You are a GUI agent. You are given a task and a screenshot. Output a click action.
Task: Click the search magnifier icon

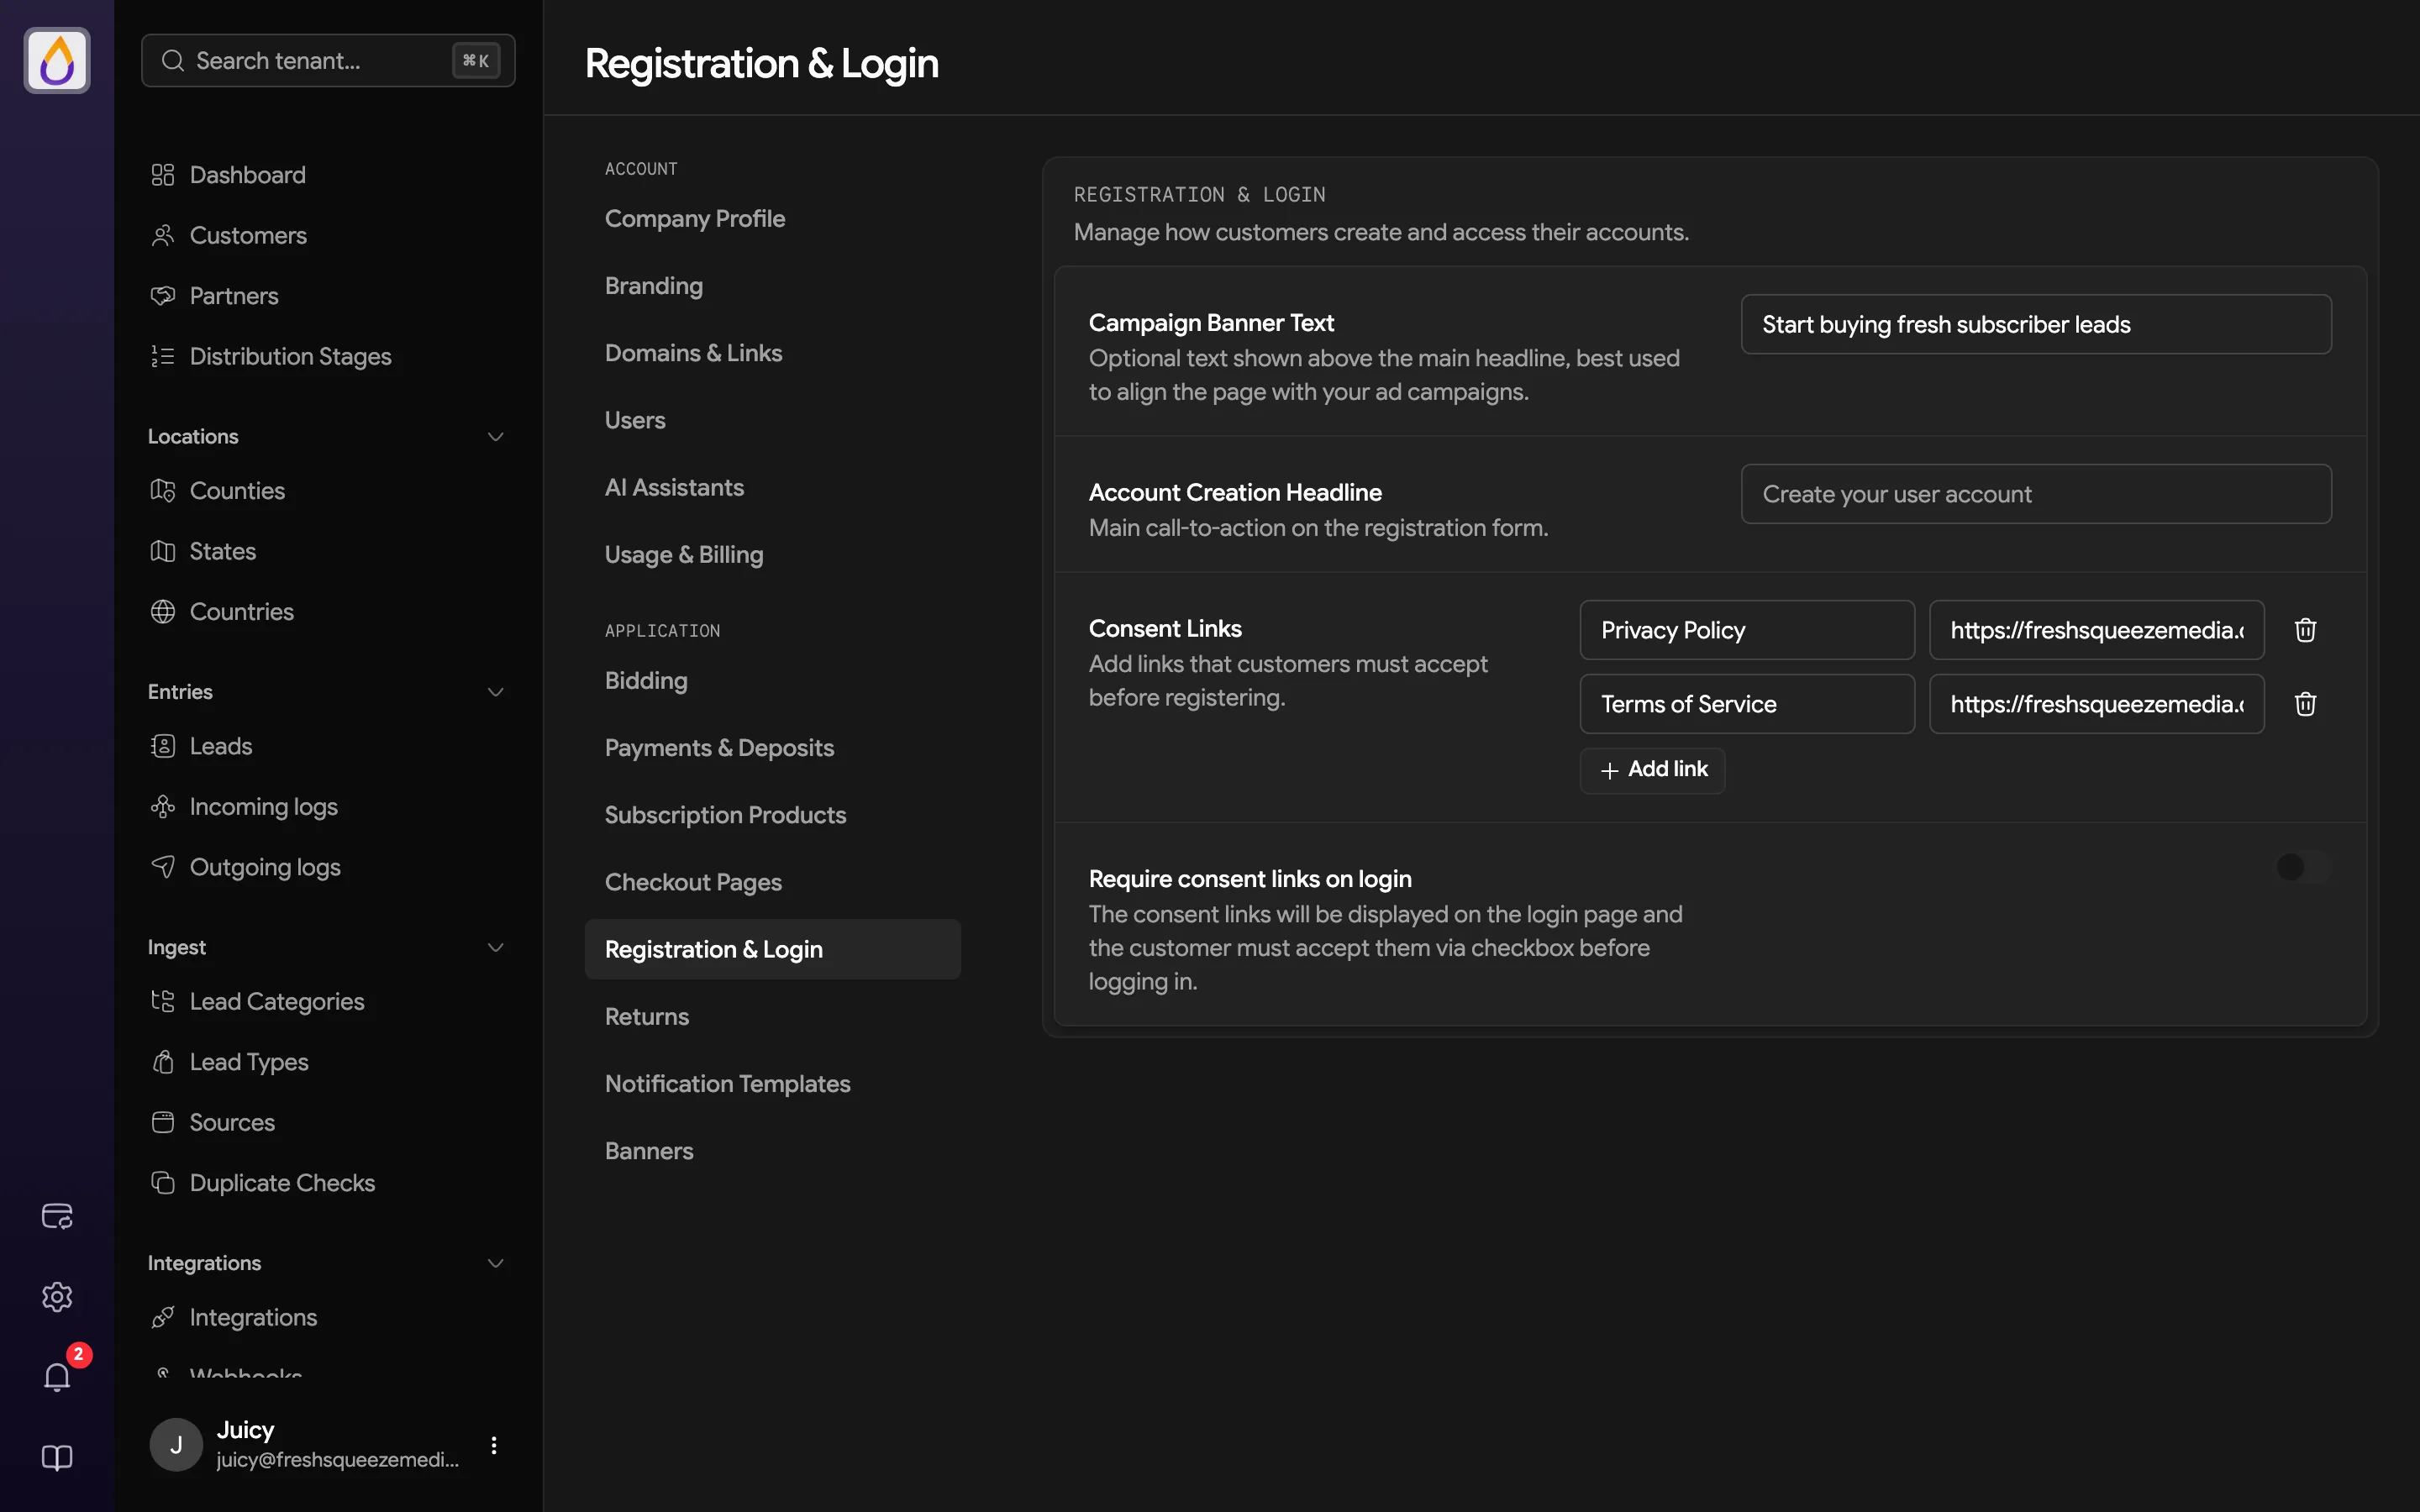pos(173,61)
